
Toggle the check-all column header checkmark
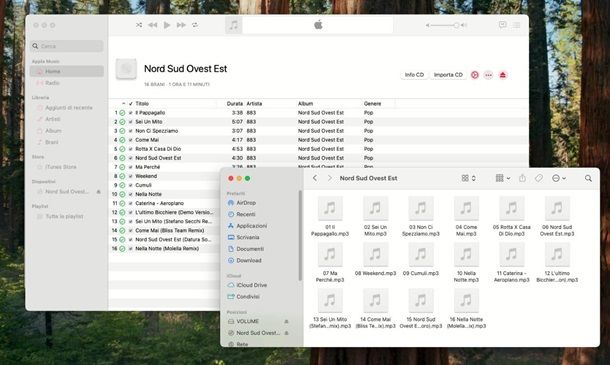coord(131,104)
